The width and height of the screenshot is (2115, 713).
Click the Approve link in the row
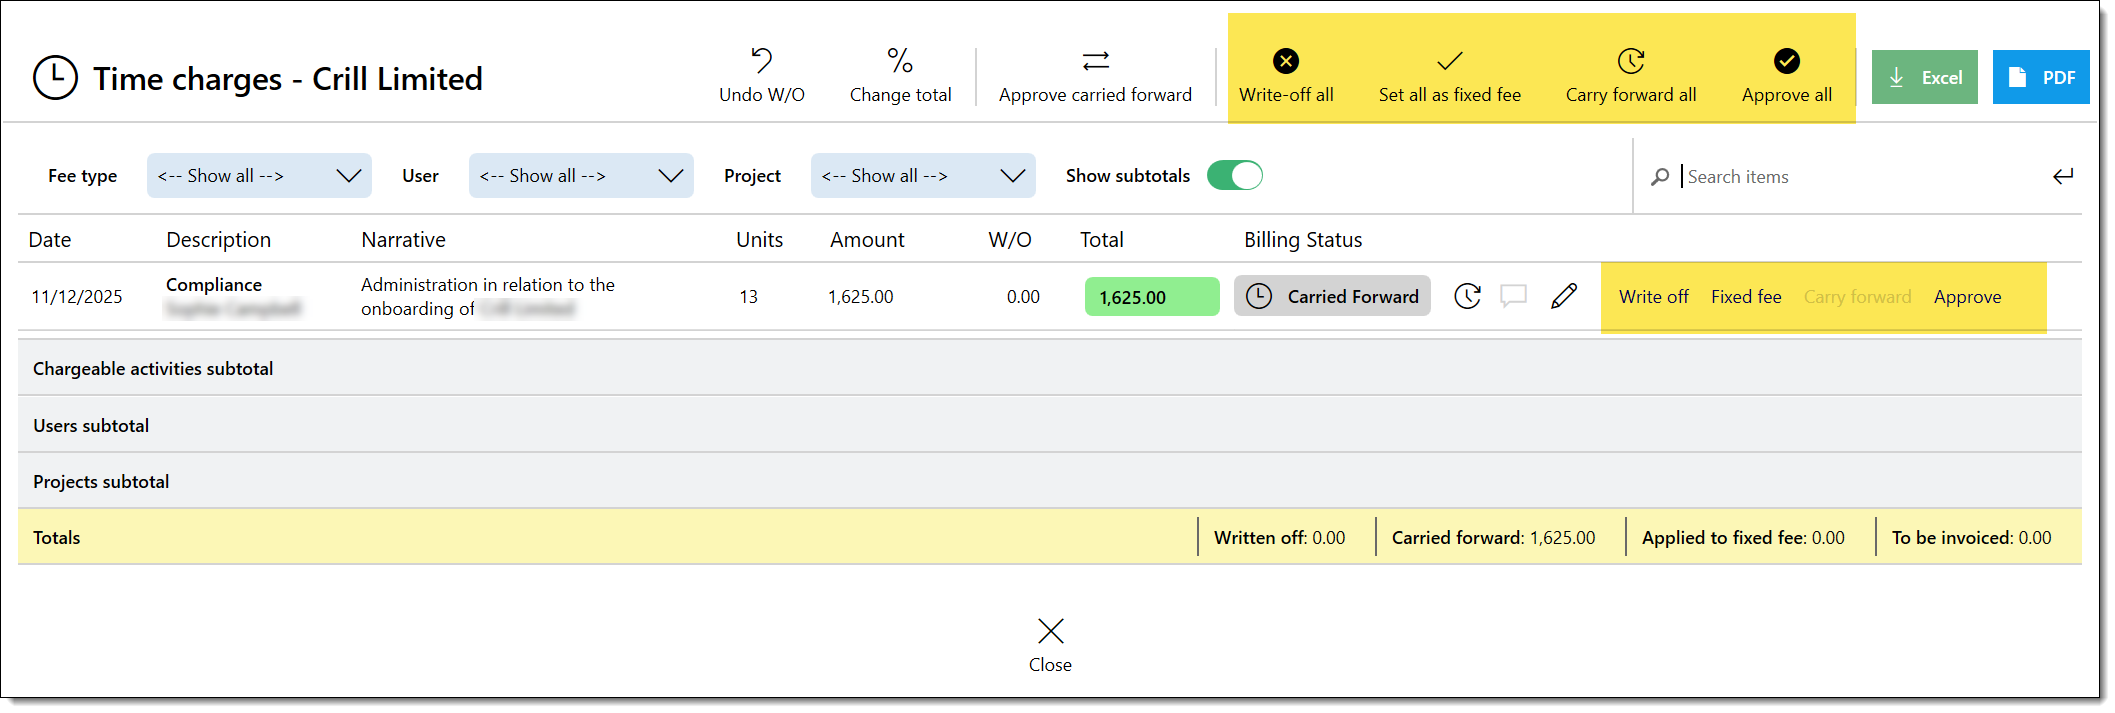click(x=1967, y=297)
